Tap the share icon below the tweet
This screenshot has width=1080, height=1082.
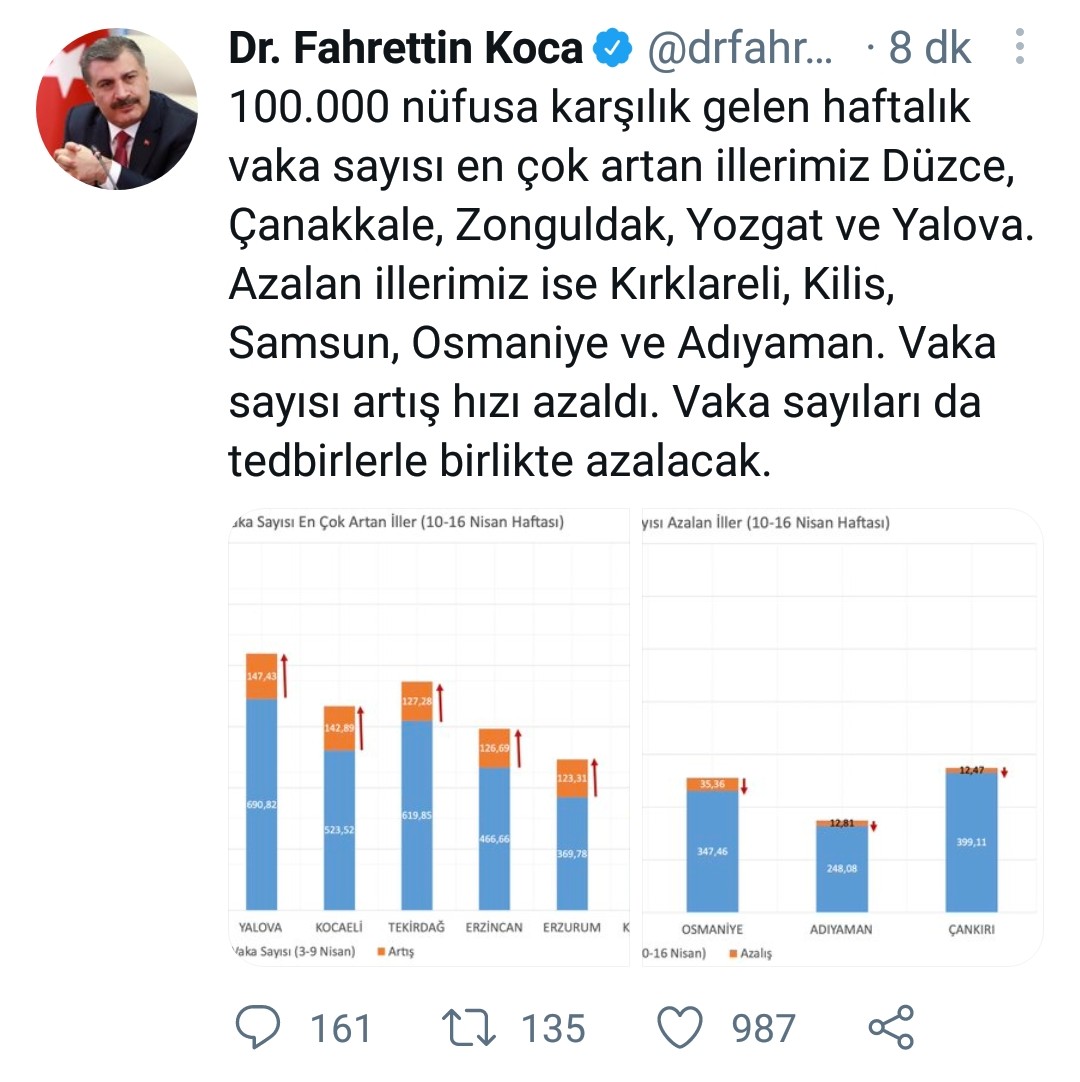point(891,1027)
